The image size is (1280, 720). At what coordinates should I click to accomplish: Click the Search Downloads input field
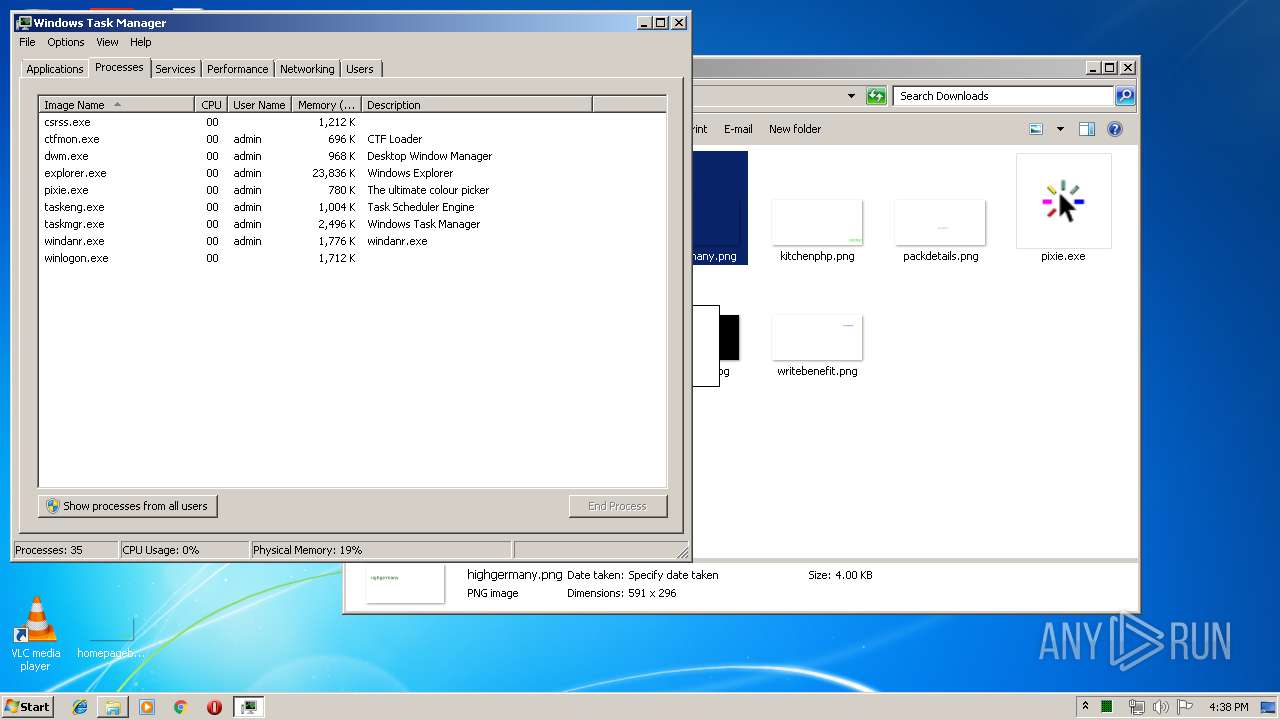click(1003, 96)
